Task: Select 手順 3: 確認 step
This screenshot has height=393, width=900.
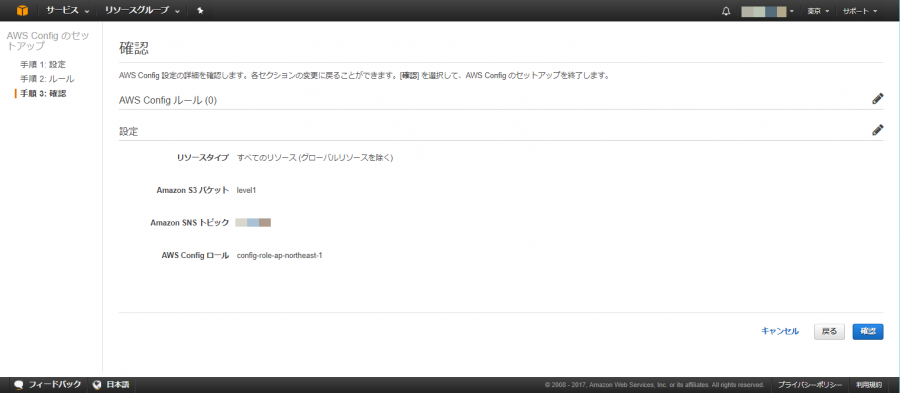Action: (x=43, y=93)
